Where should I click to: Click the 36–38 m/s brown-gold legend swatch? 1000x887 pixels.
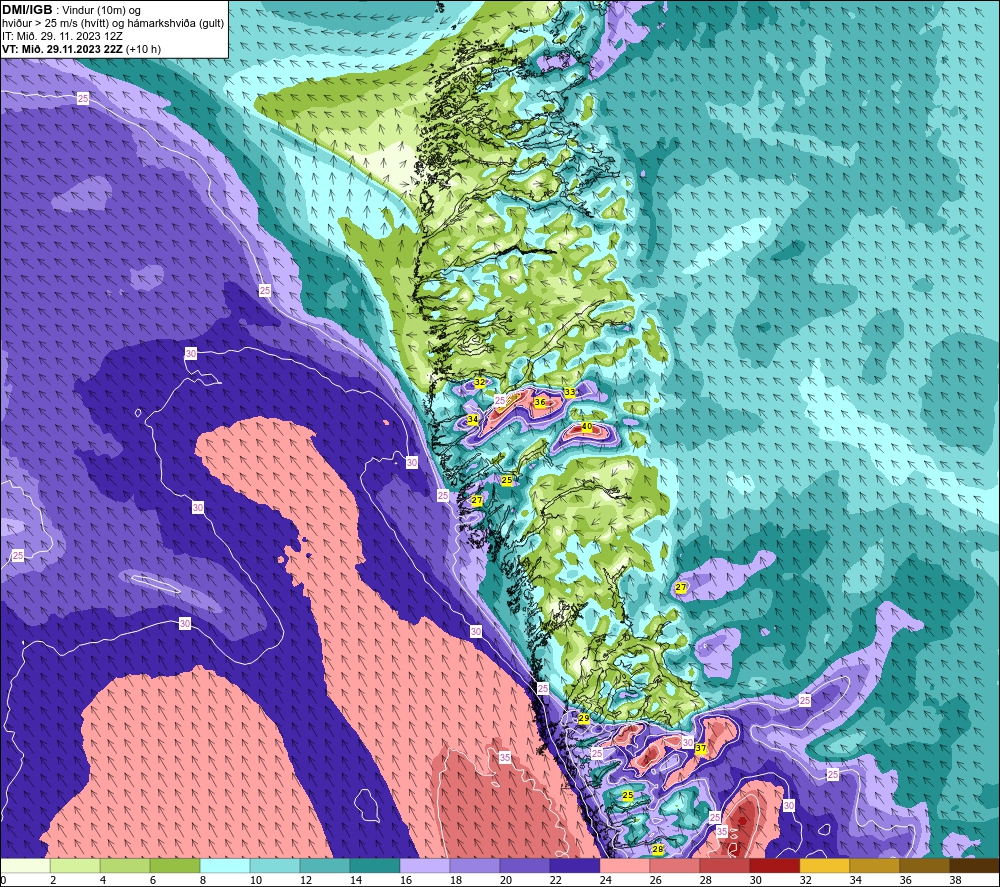[x=925, y=866]
